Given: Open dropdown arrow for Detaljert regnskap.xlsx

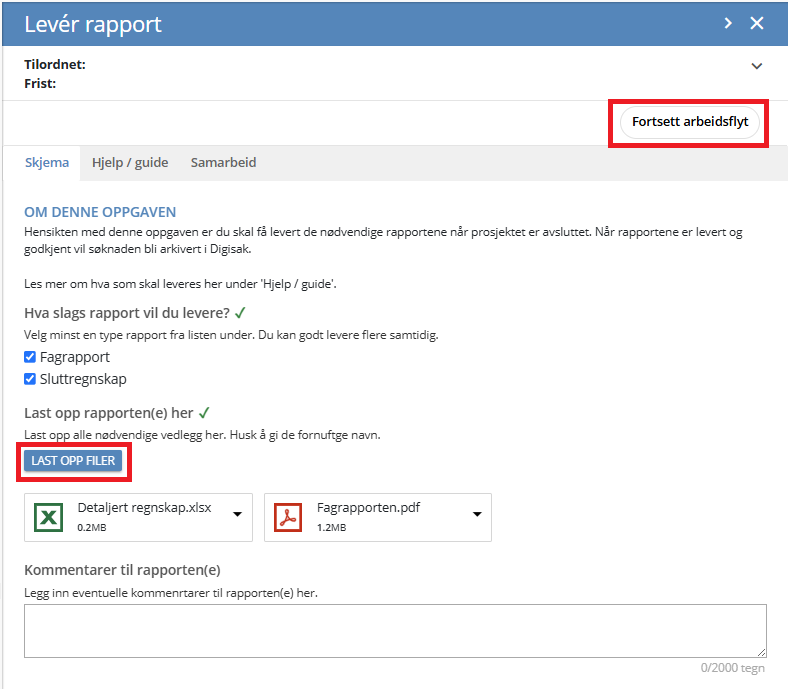Looking at the screenshot, I should [237, 514].
